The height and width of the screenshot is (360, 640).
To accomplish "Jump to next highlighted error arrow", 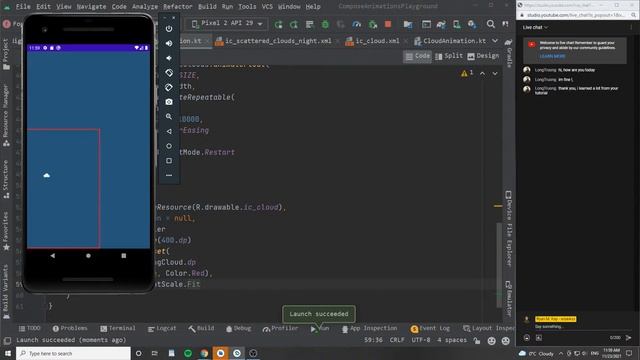I will 495,73.
